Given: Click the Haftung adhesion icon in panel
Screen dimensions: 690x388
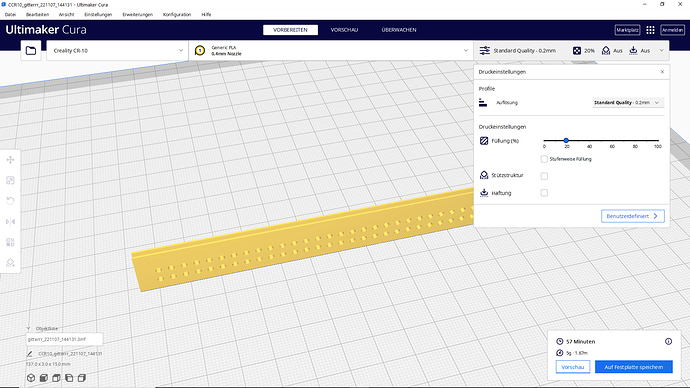Looking at the screenshot, I should [x=484, y=193].
